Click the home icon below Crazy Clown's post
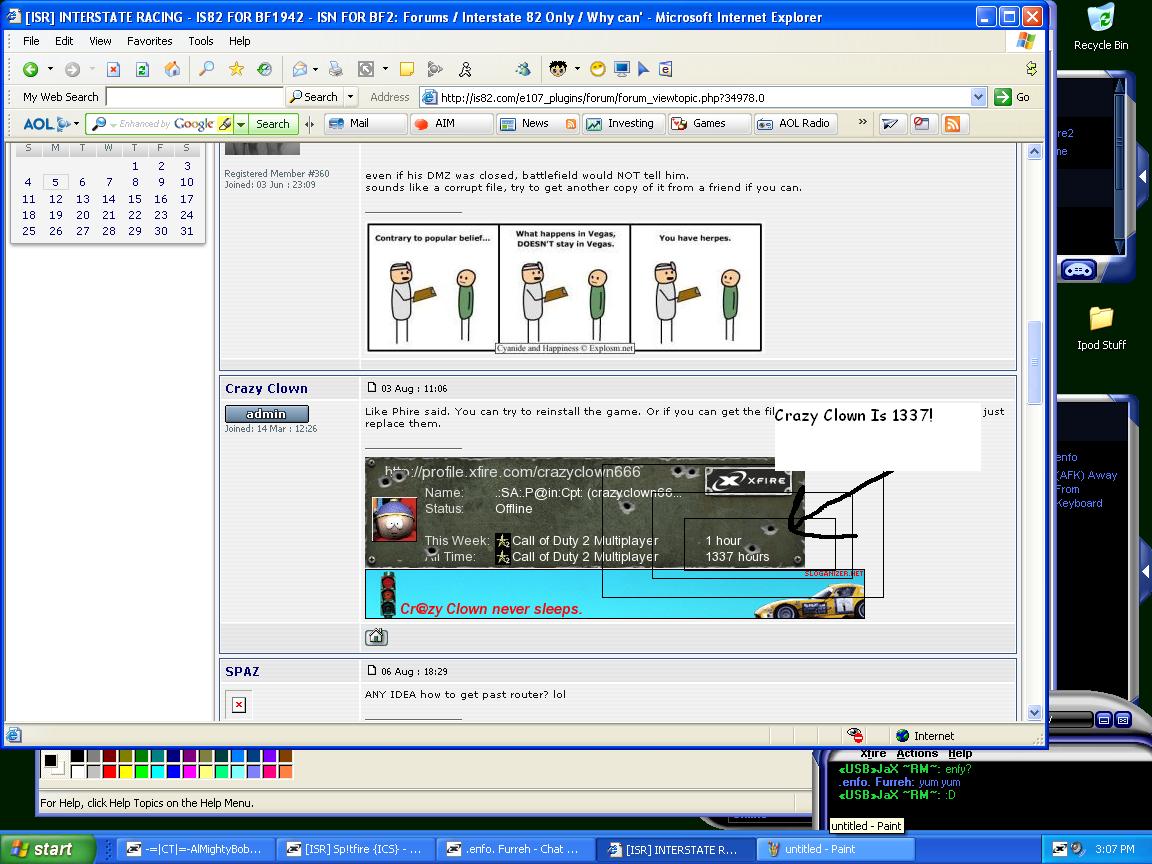The height and width of the screenshot is (864, 1152). 376,637
